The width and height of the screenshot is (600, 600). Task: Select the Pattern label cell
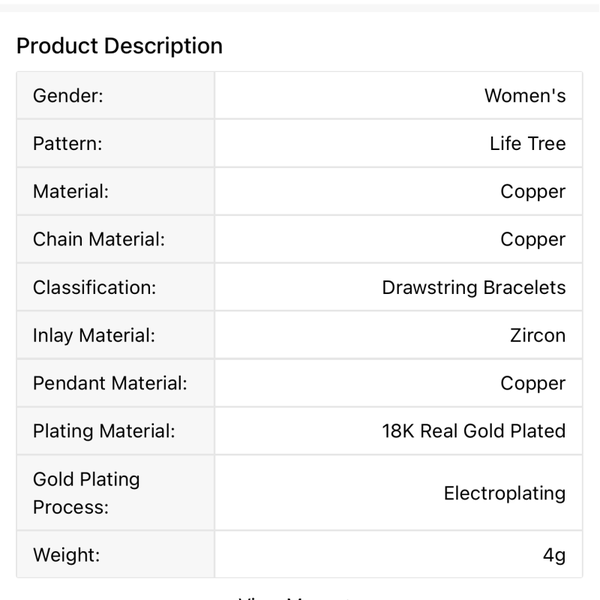coord(68,144)
